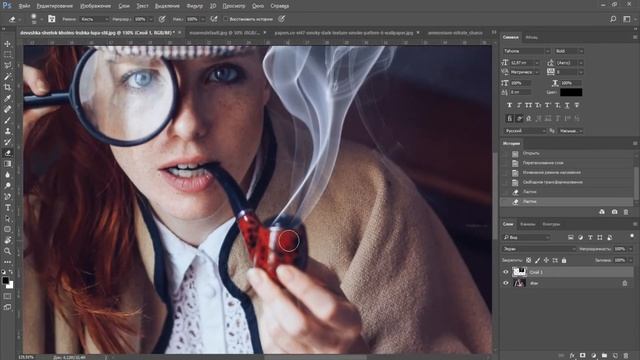Select the Path Selection tool
This screenshot has width=640, height=360.
pos(7,219)
